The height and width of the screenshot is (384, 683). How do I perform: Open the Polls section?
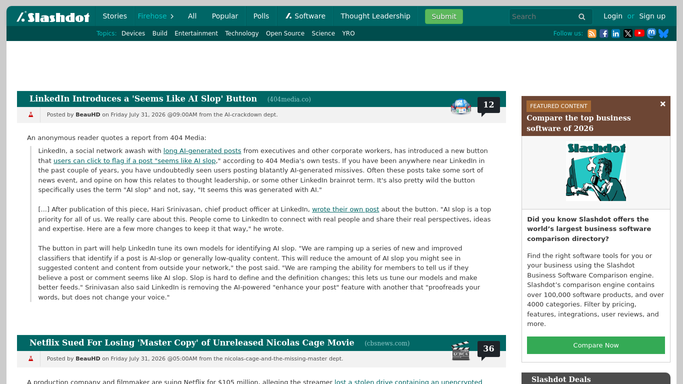tap(261, 16)
